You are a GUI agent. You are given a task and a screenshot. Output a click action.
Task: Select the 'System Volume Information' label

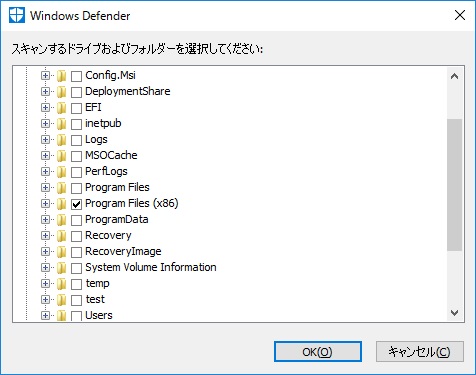point(151,267)
